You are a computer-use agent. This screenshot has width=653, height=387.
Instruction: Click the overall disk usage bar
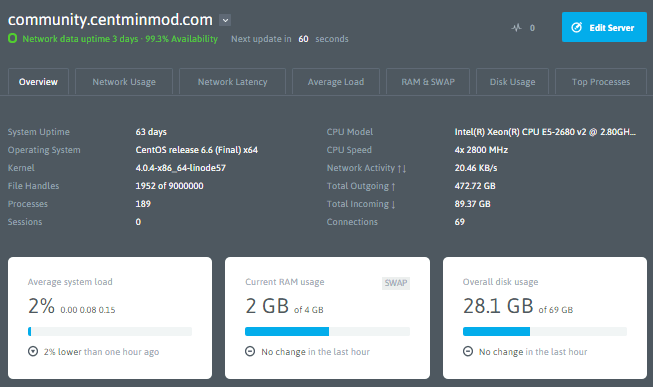tap(545, 332)
